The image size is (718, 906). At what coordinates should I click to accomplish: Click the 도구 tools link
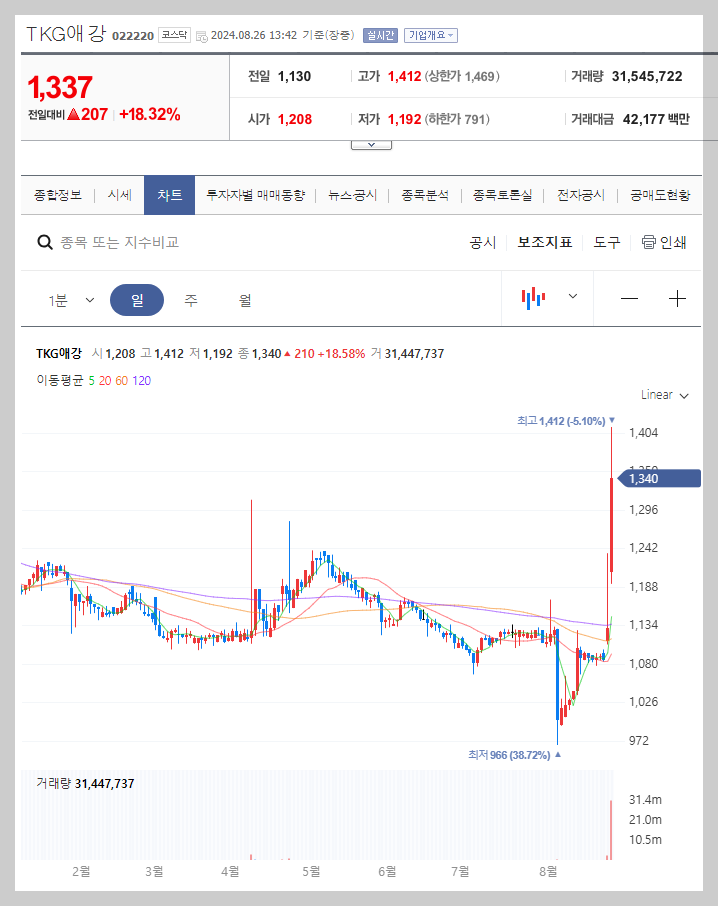(x=606, y=242)
